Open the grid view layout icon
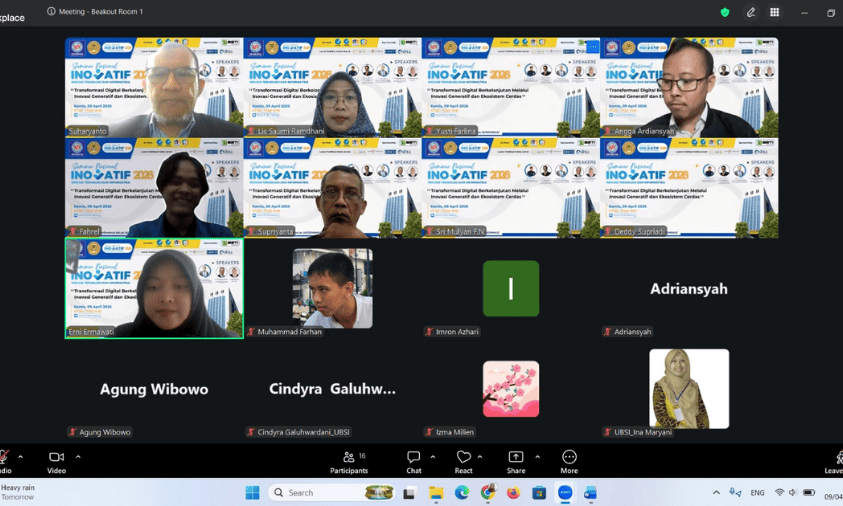This screenshot has width=843, height=506. click(774, 12)
